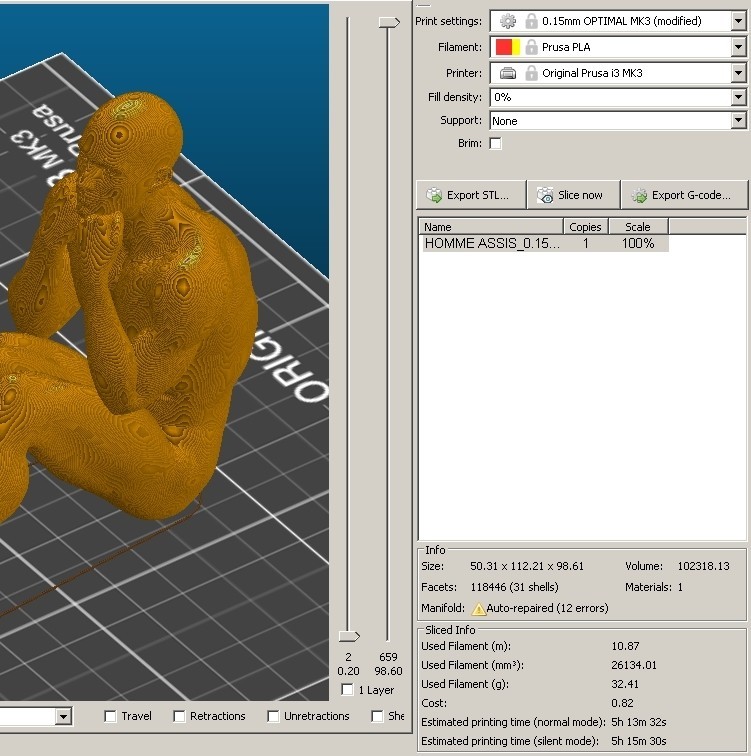Click the Scale column header
Viewport: 751px width, 756px height.
(x=638, y=227)
